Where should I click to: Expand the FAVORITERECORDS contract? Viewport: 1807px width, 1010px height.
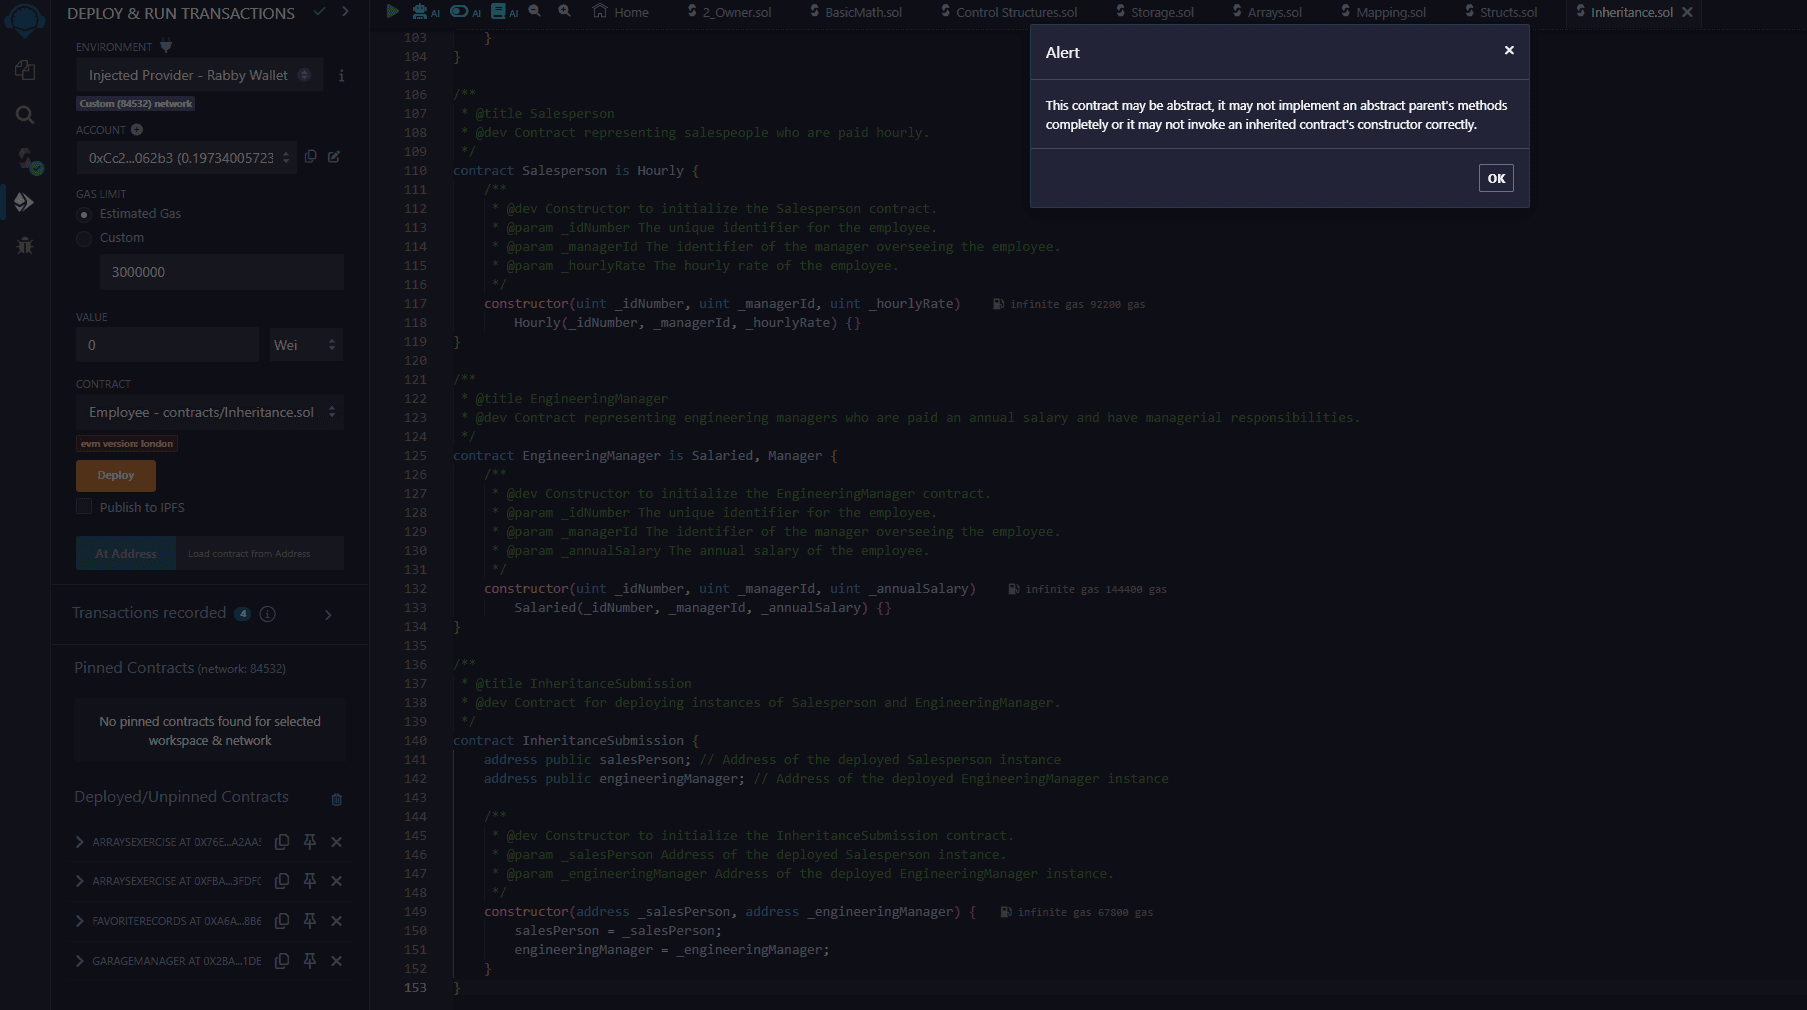[79, 921]
